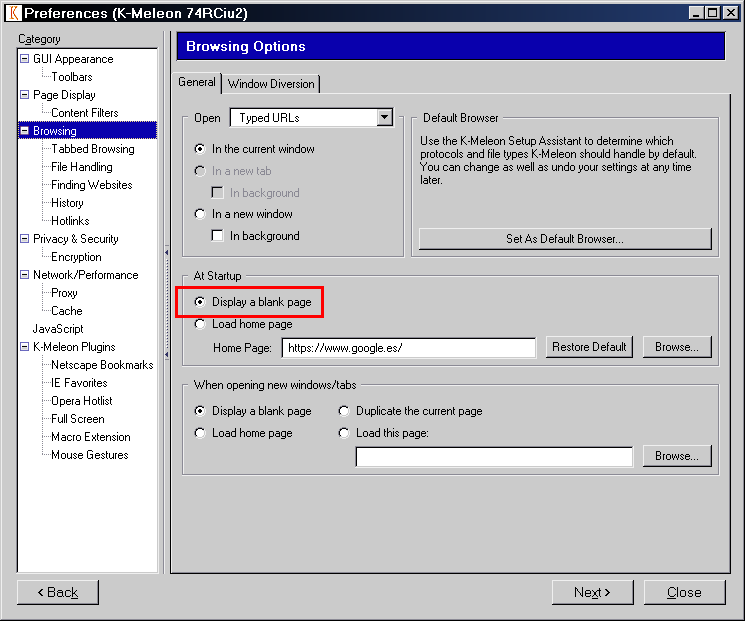The width and height of the screenshot is (745, 621).
Task: Select K-Meleon Plugins category label
Action: coord(74,347)
